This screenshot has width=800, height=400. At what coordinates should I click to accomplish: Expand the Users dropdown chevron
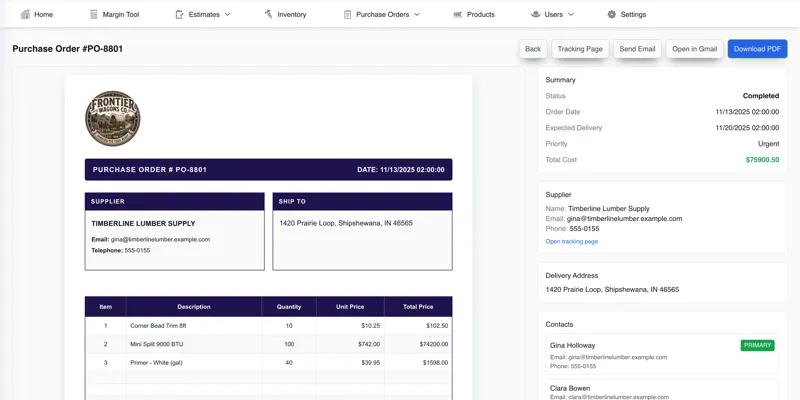coord(570,14)
